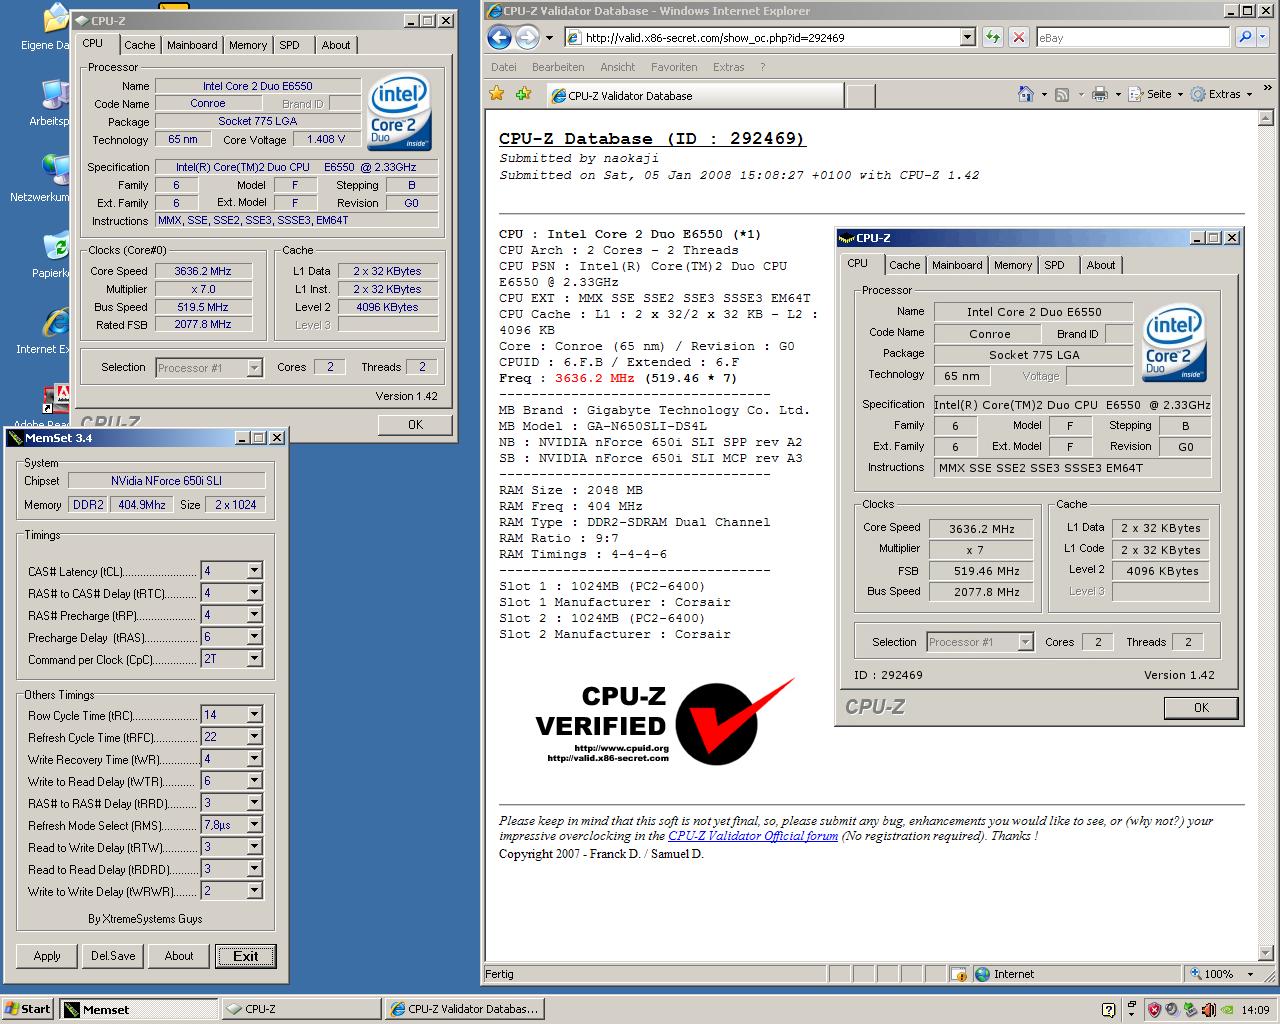The height and width of the screenshot is (1024, 1280).
Task: Open Command per Clock (CpC) dropdown
Action: coord(254,659)
